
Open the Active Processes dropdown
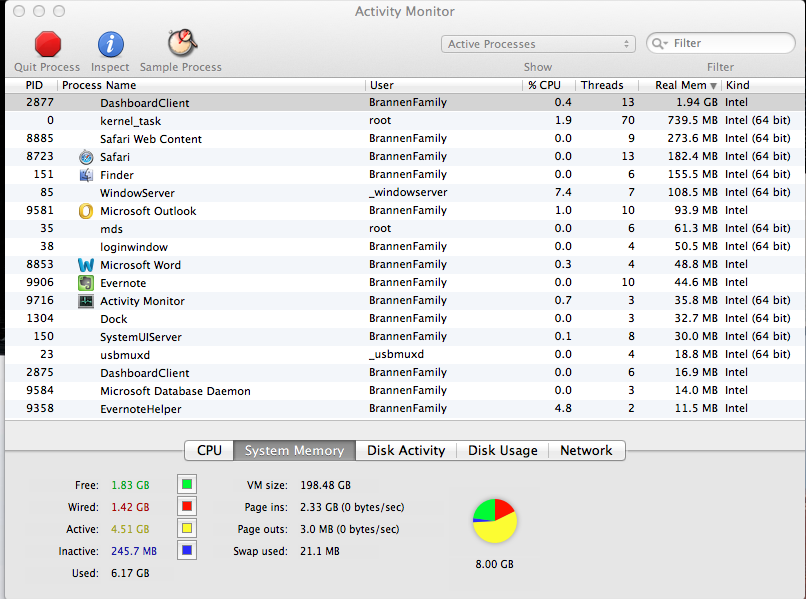(x=538, y=44)
